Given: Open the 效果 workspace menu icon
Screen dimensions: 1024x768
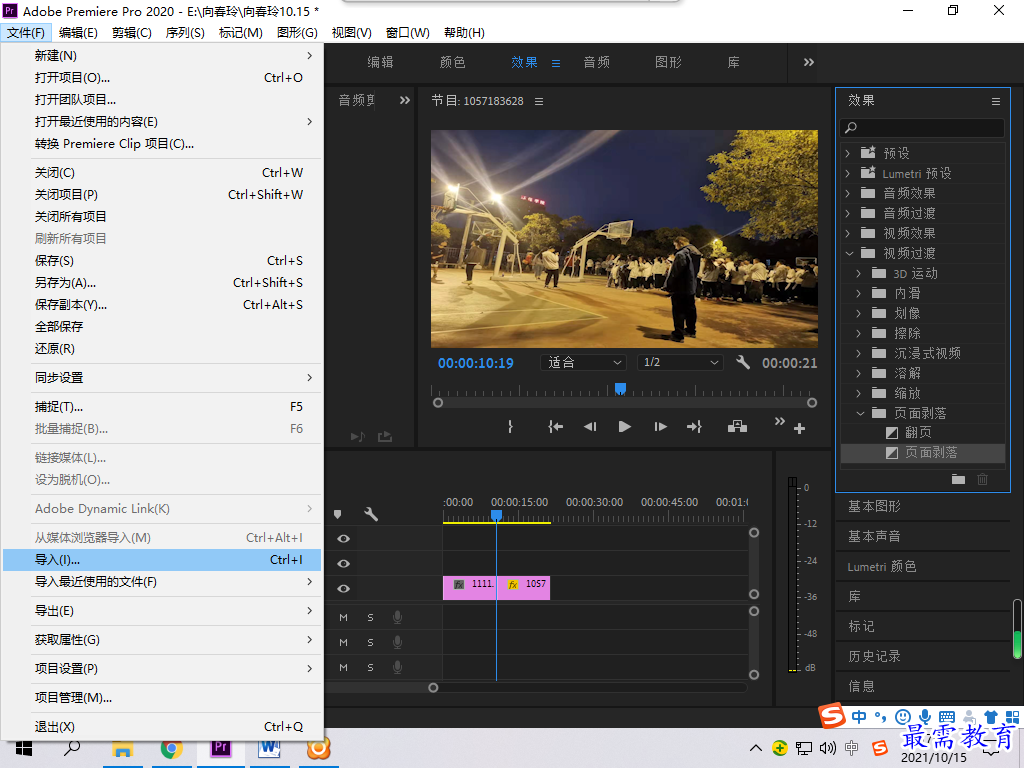Looking at the screenshot, I should coord(556,63).
